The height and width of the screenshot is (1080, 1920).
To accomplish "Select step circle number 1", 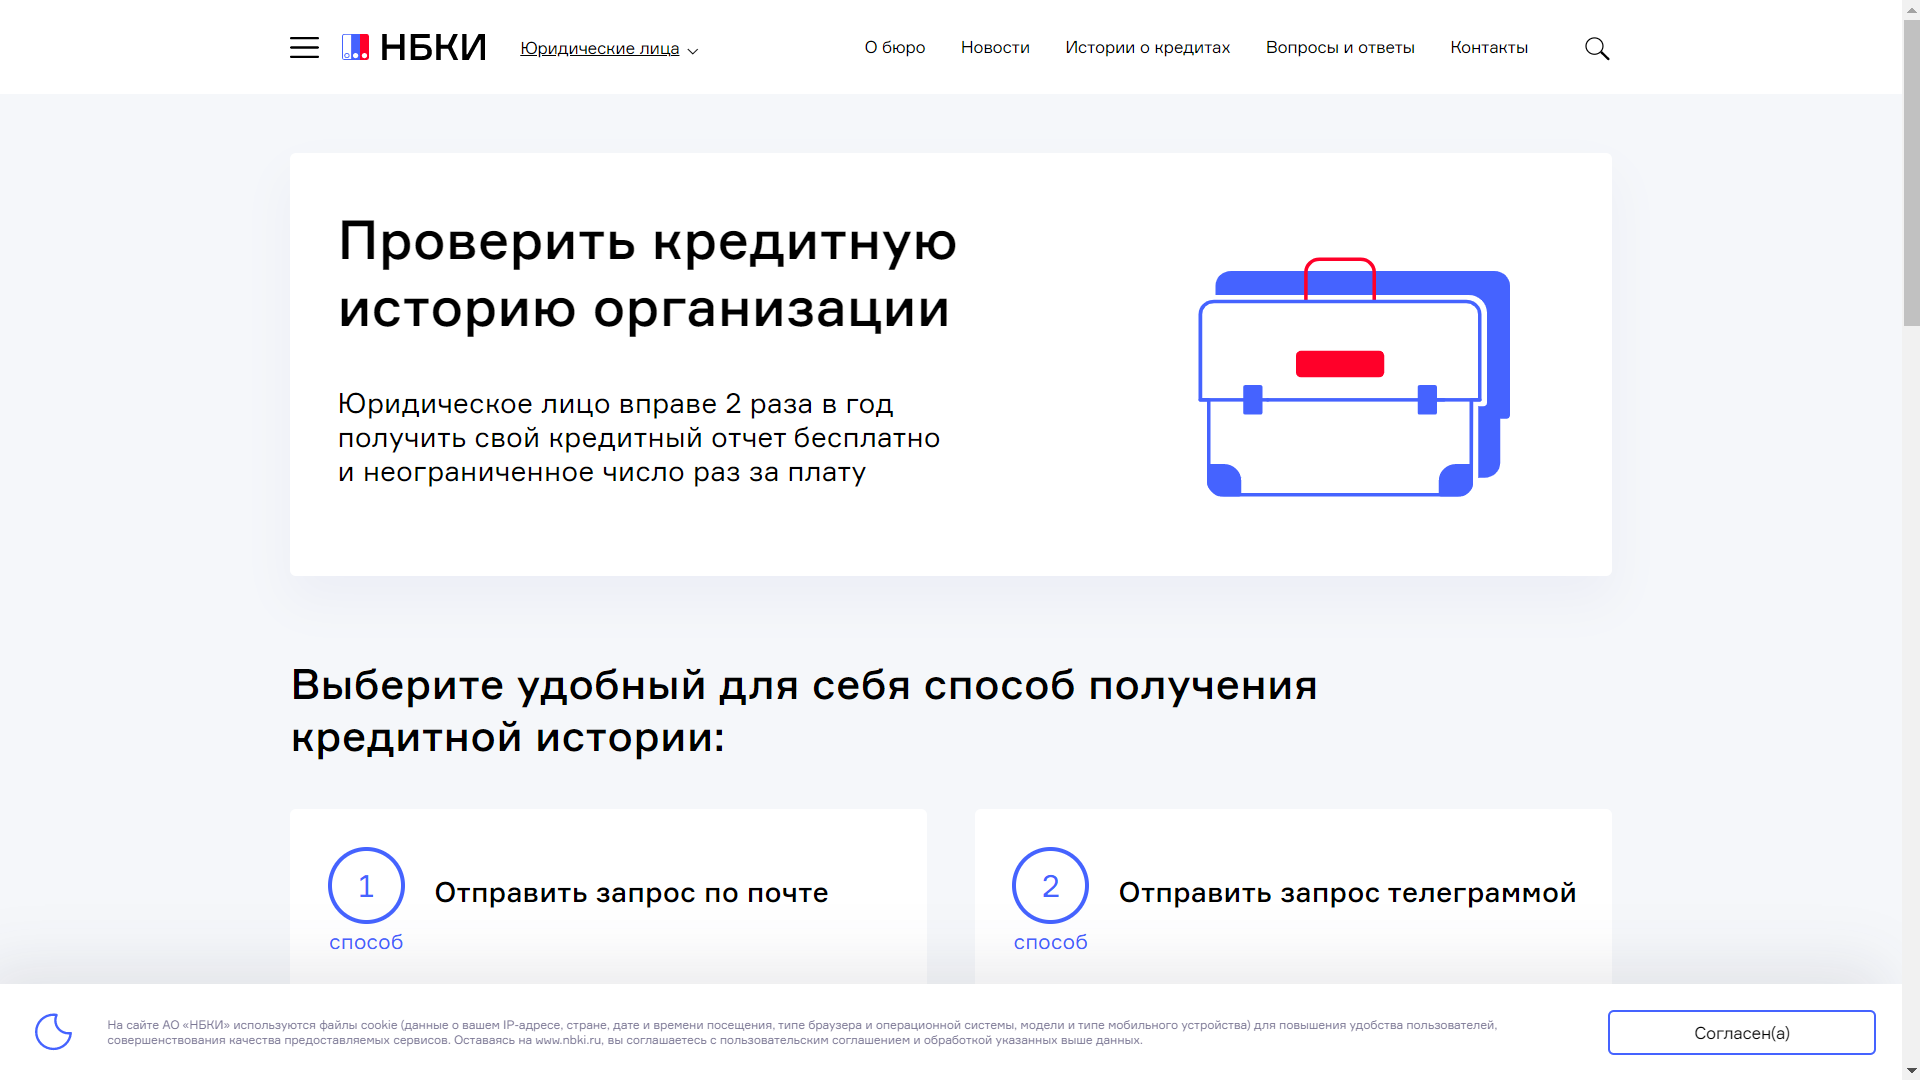I will point(366,885).
